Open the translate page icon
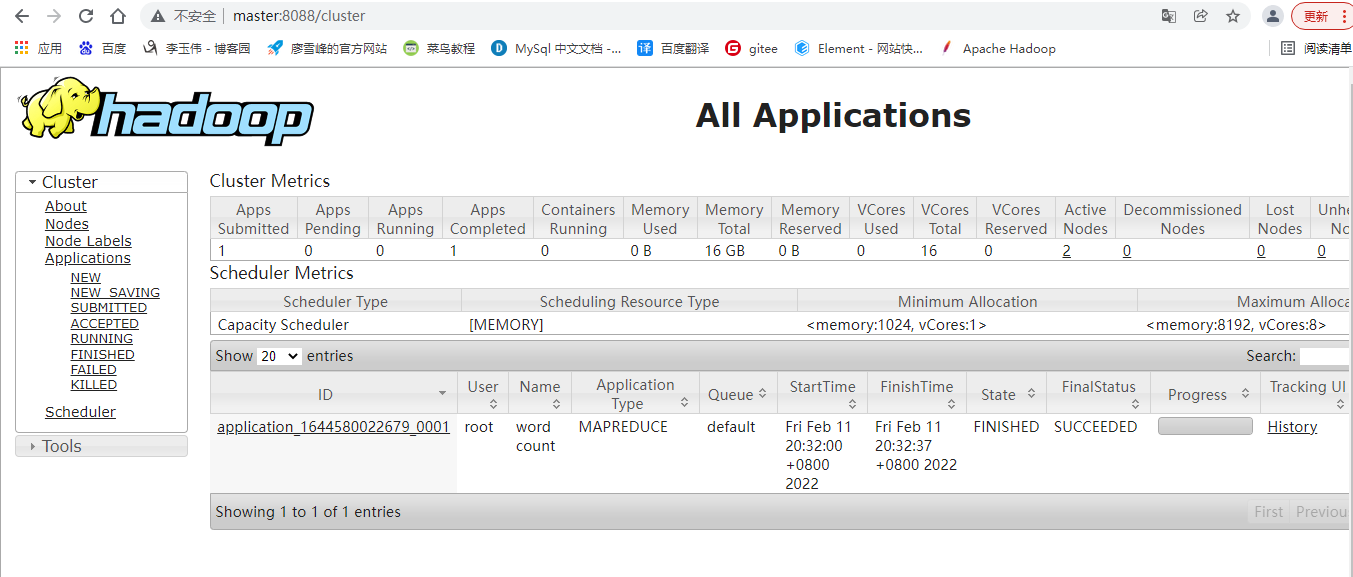Viewport: 1353px width, 577px height. click(x=1169, y=16)
